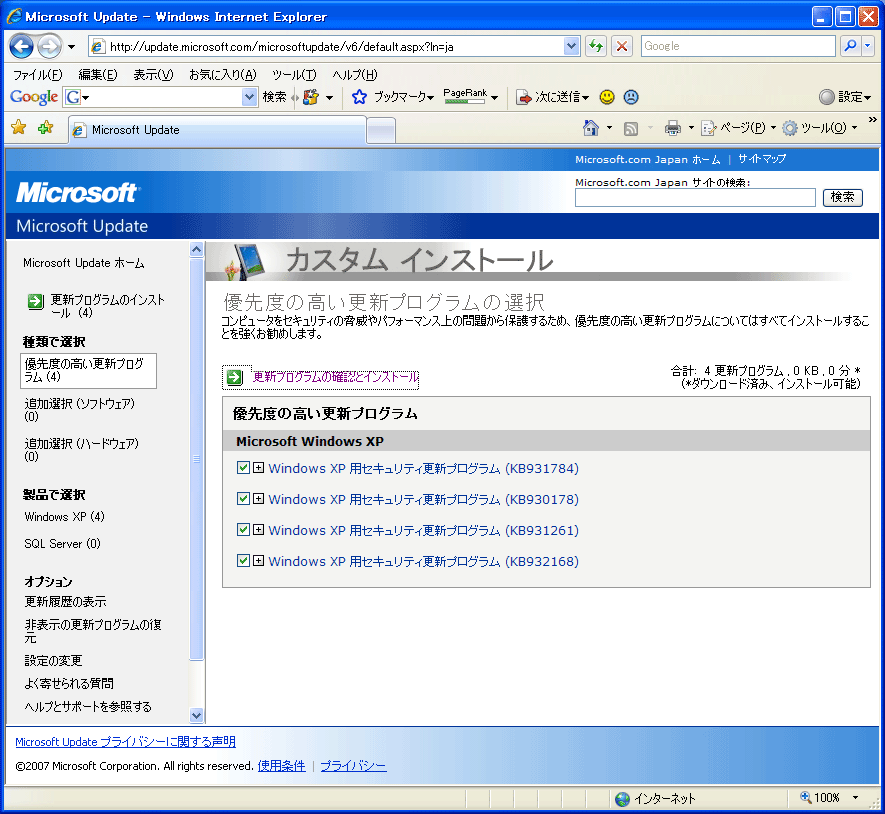
Task: Open the 表示(V) menu
Action: click(153, 75)
